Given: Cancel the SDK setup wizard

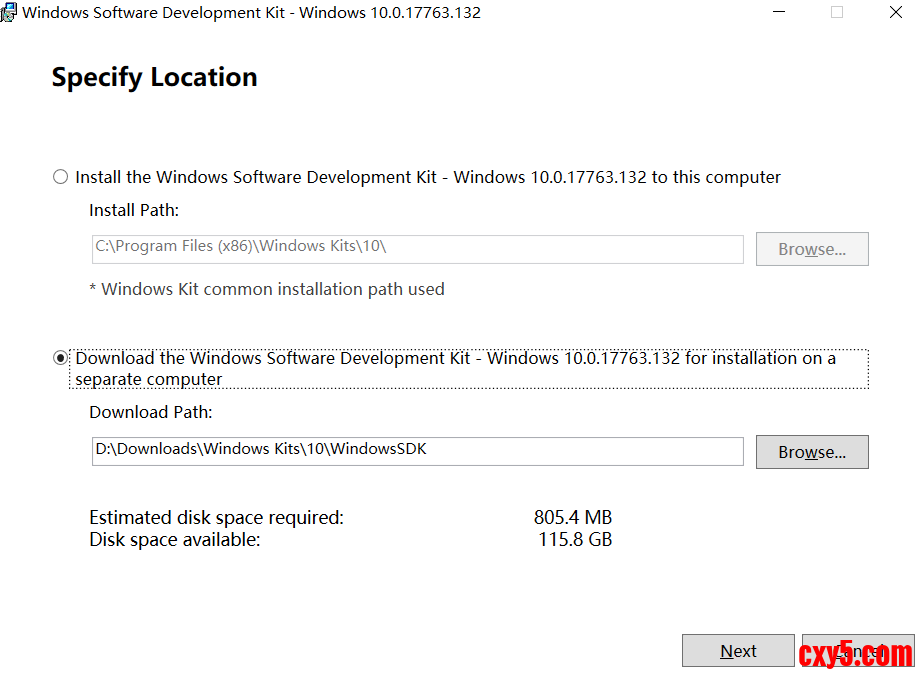Looking at the screenshot, I should (857, 651).
